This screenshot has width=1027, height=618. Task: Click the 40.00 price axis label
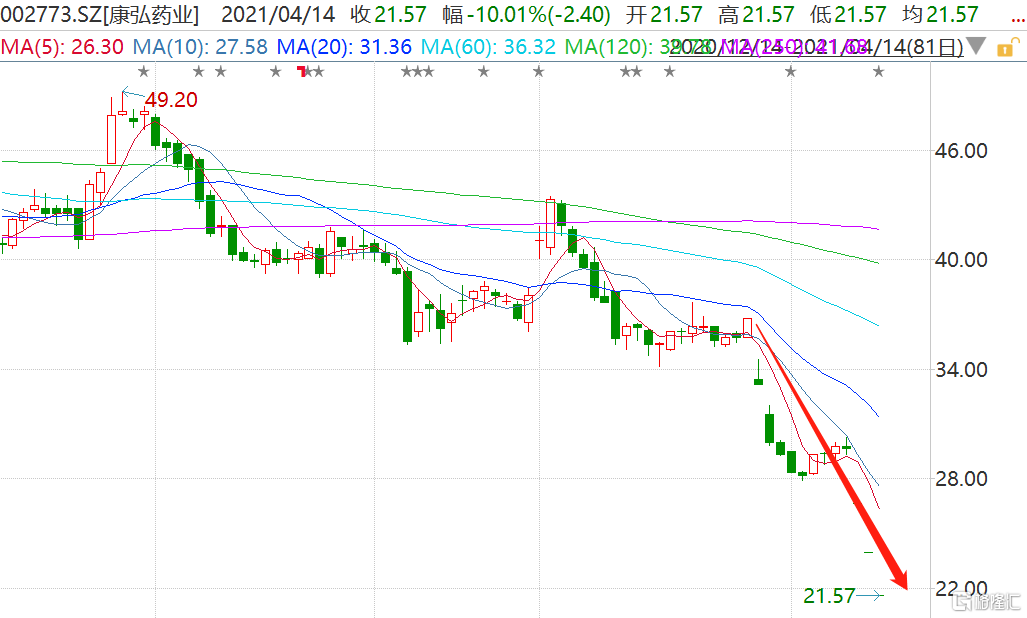point(961,260)
